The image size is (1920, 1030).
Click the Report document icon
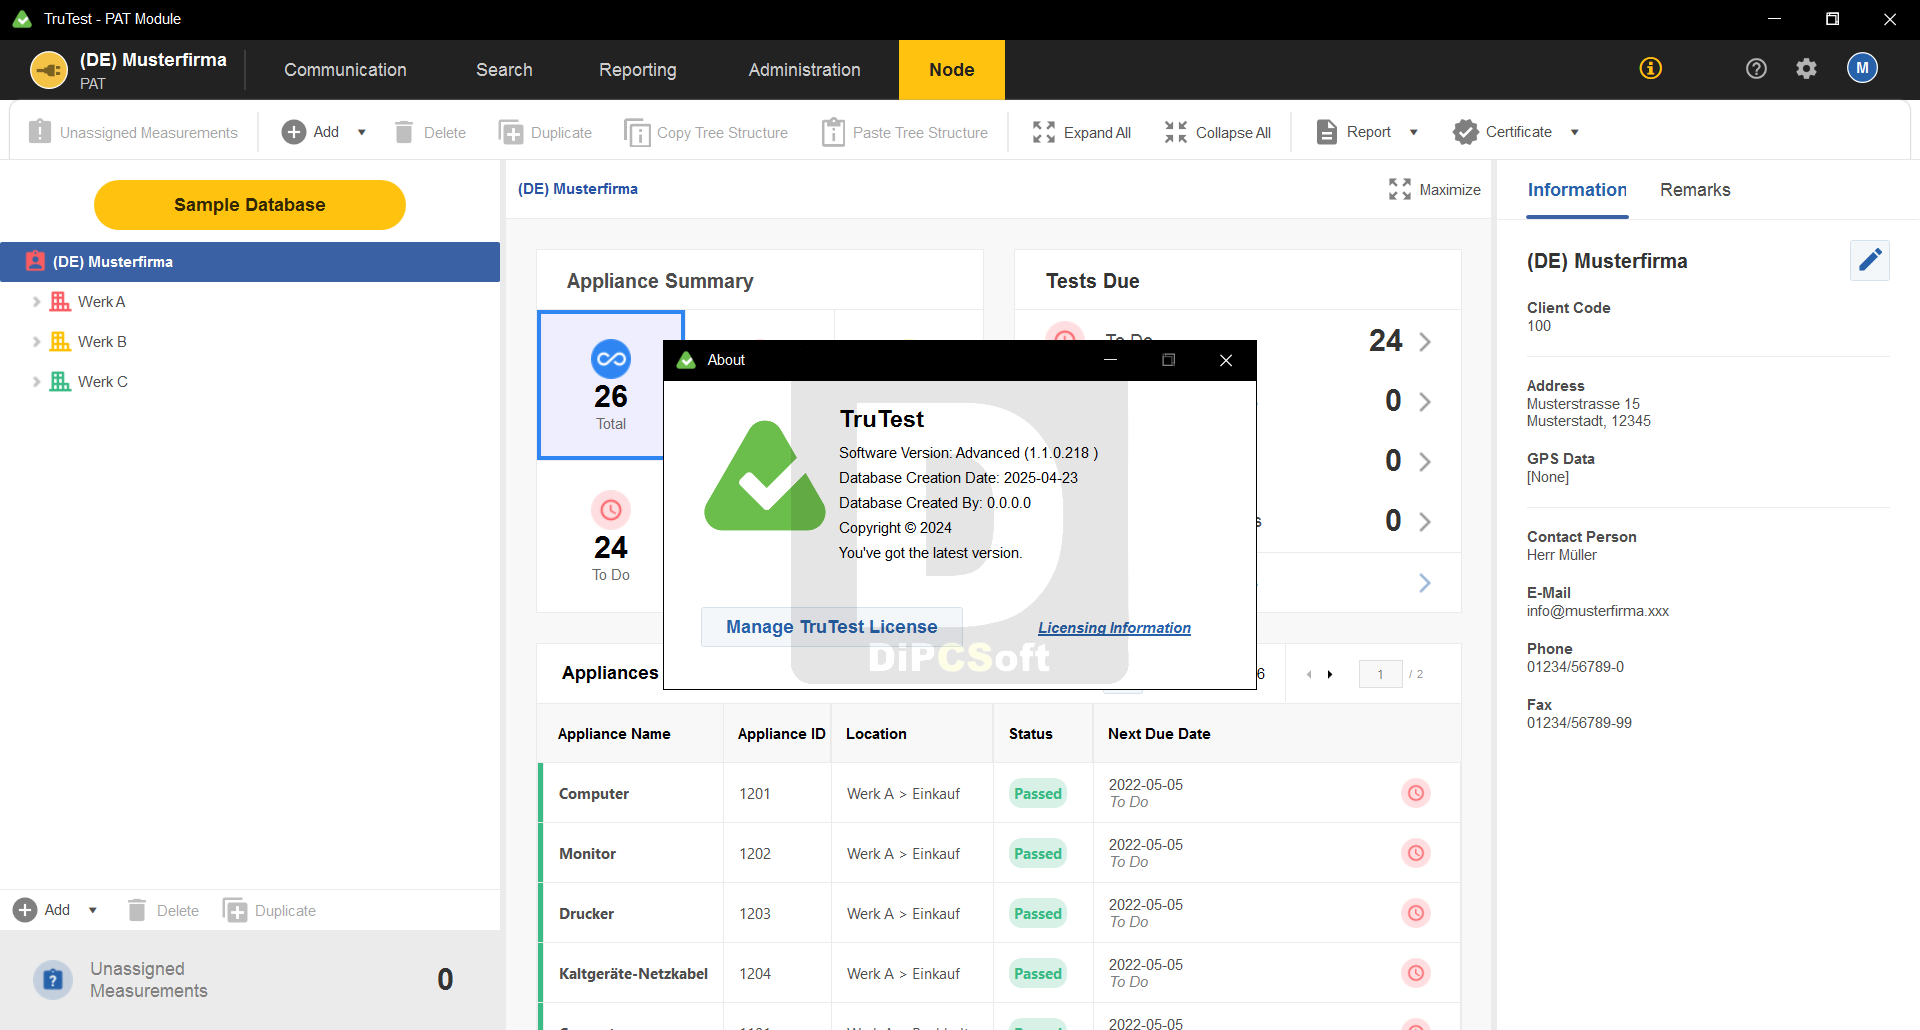pos(1326,132)
